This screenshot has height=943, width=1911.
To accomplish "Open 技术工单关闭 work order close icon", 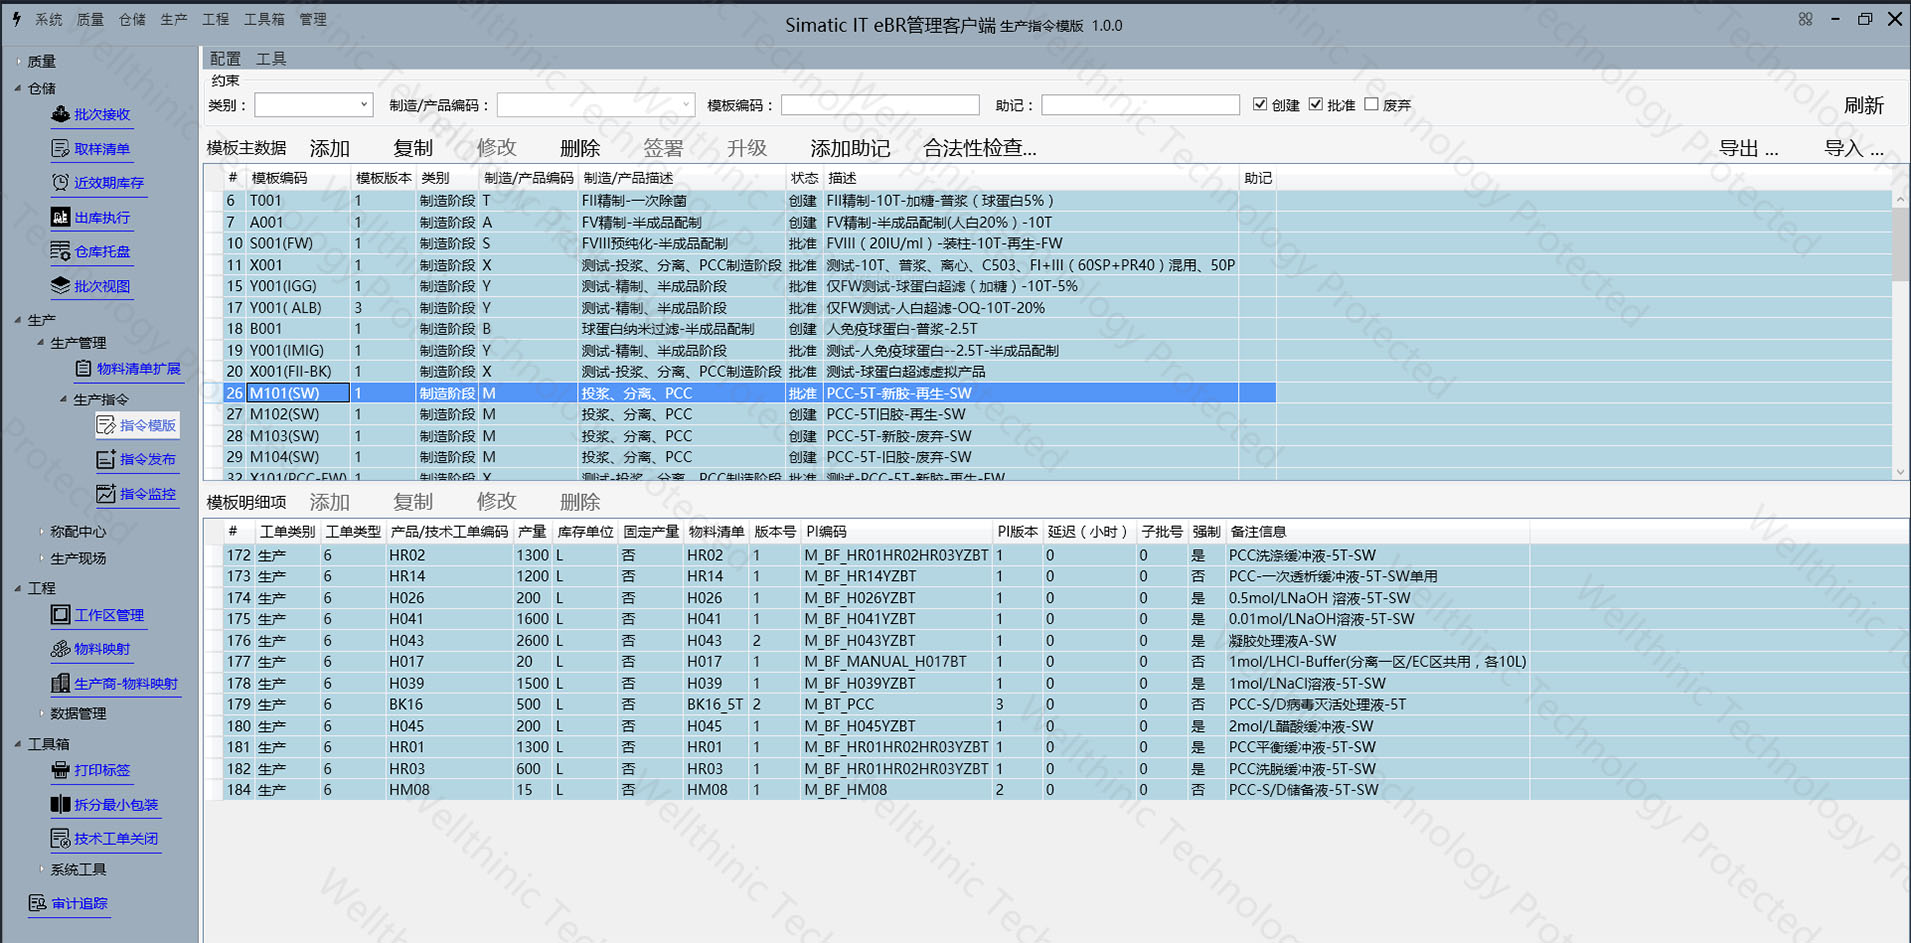I will click(x=60, y=838).
